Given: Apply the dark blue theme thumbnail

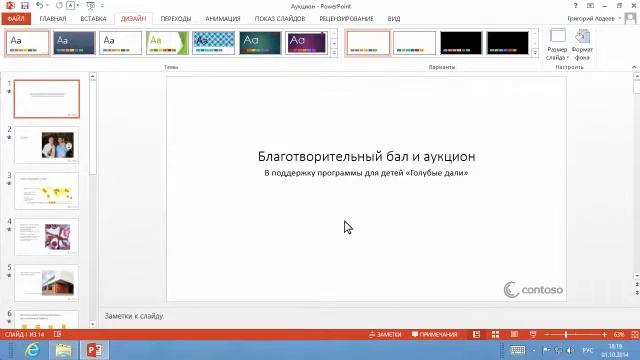Looking at the screenshot, I should click(74, 43).
